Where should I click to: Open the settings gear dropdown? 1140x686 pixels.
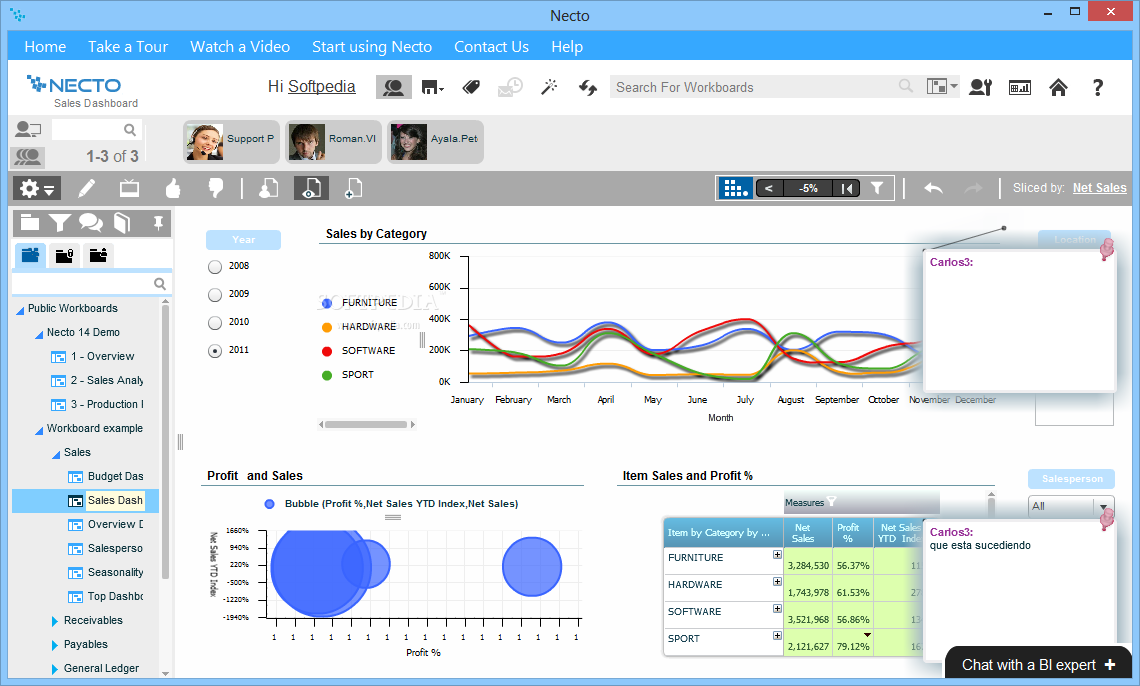point(36,189)
